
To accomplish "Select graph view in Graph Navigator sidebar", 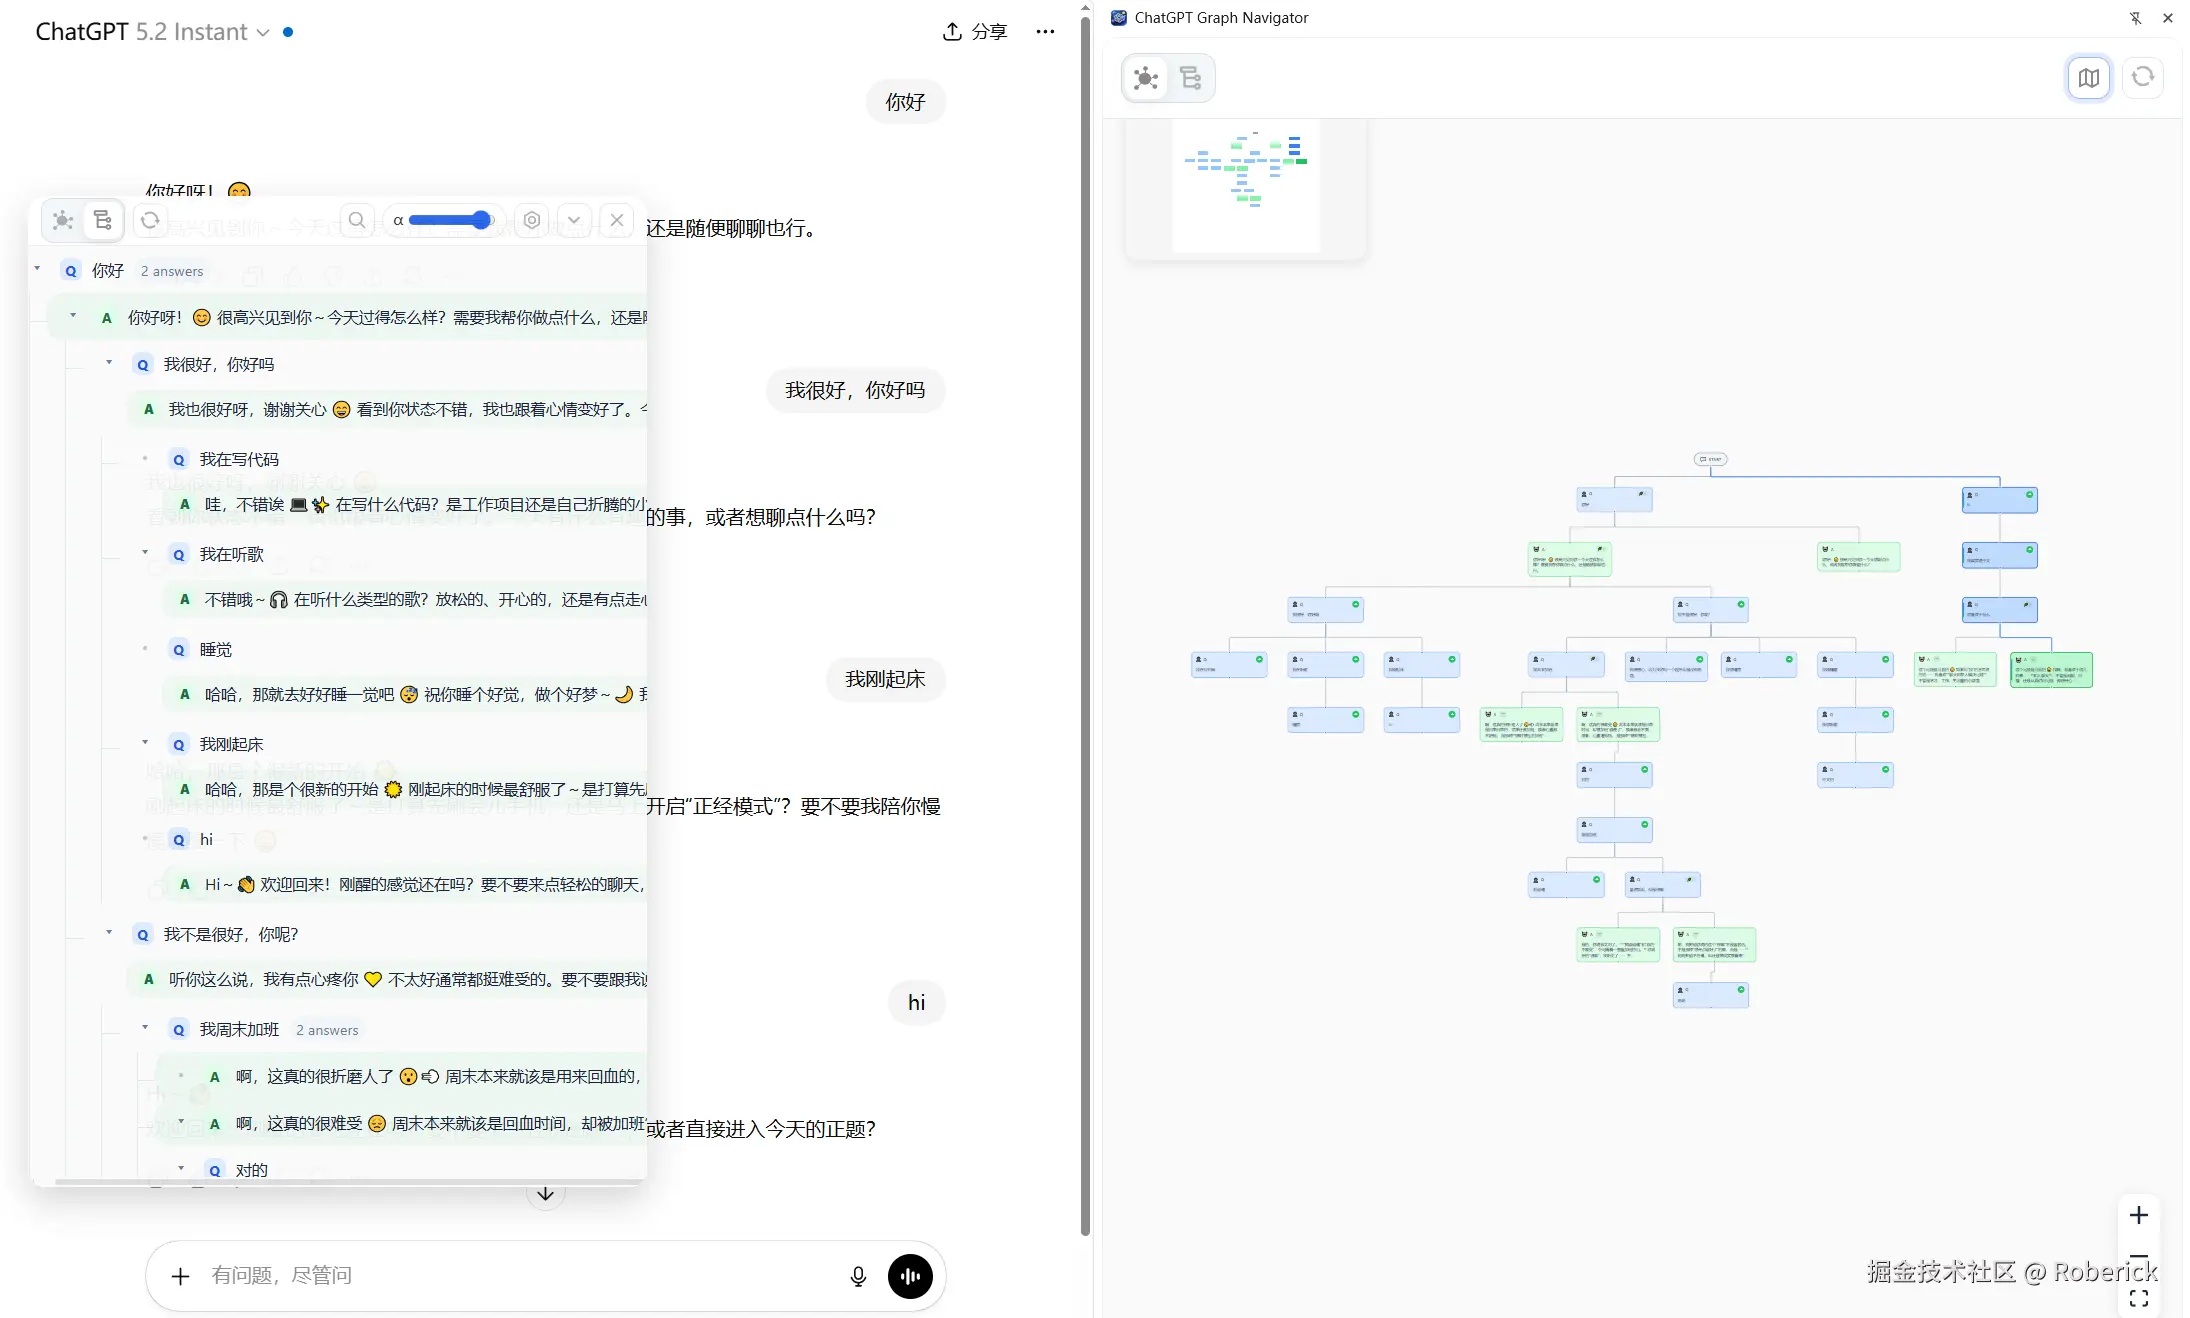I will [x=1146, y=78].
